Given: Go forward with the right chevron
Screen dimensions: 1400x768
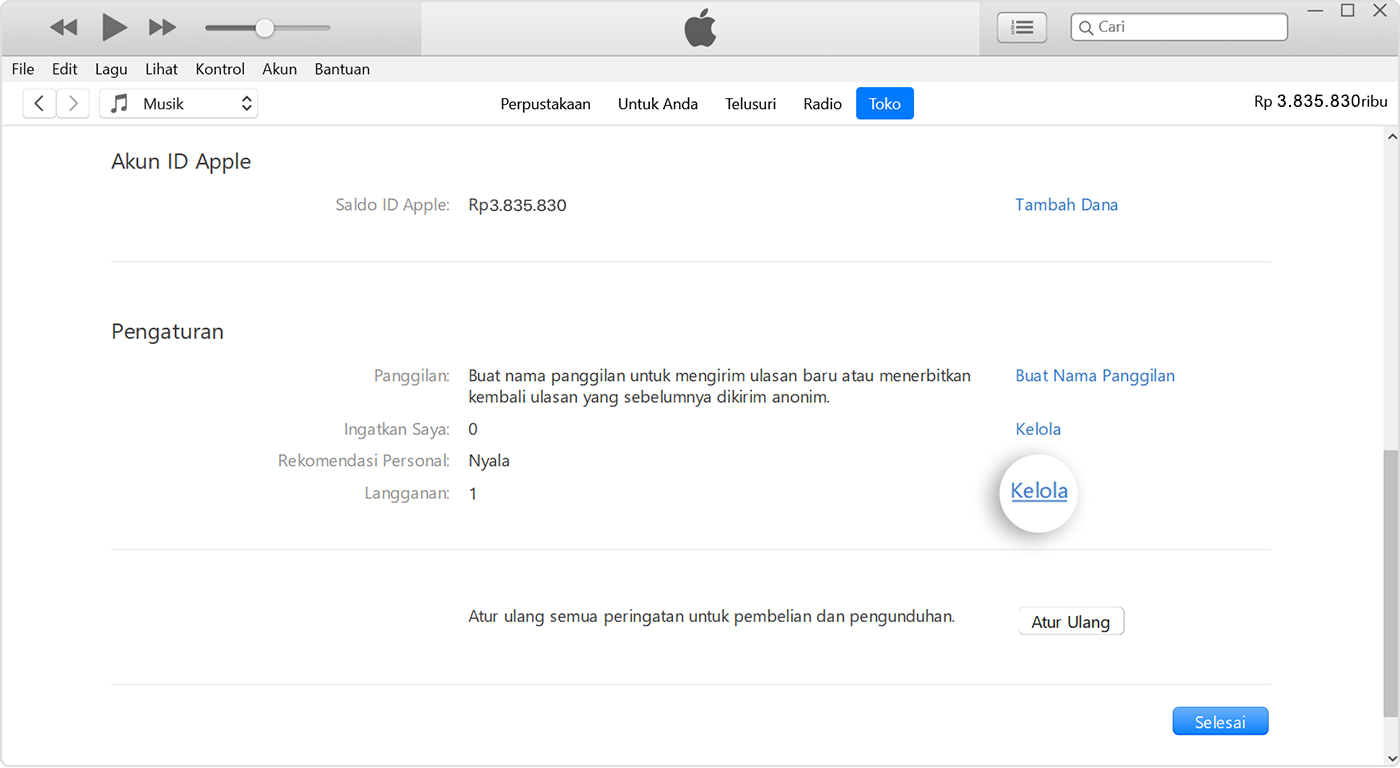Looking at the screenshot, I should (x=73, y=103).
